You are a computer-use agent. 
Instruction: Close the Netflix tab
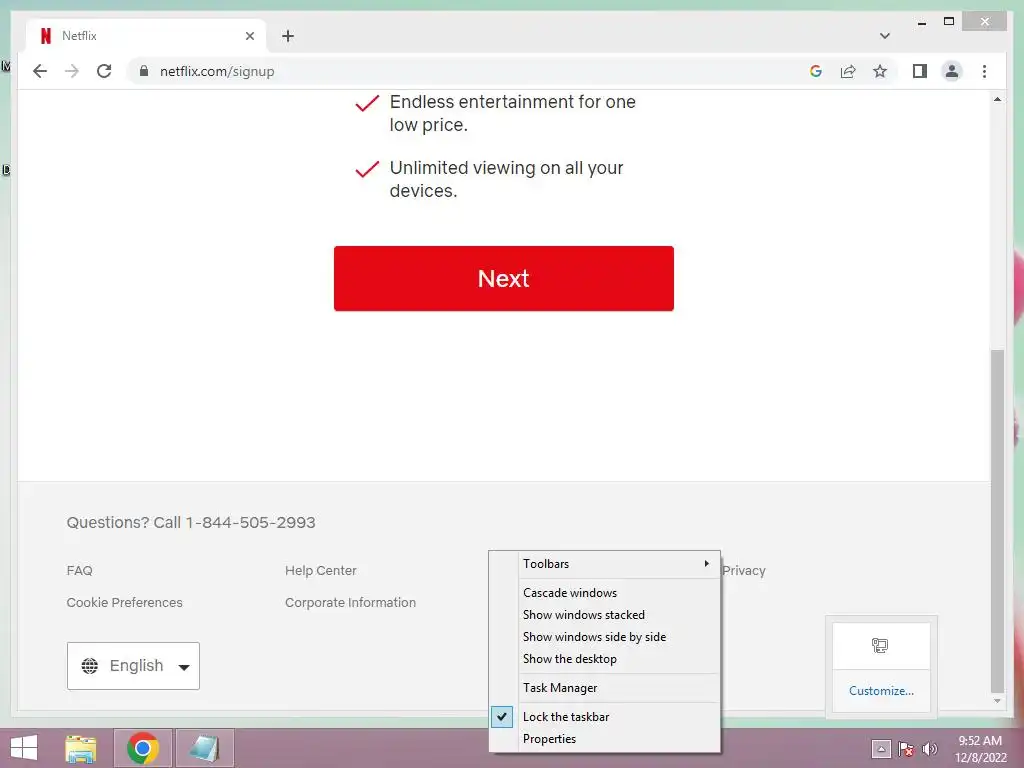249,36
